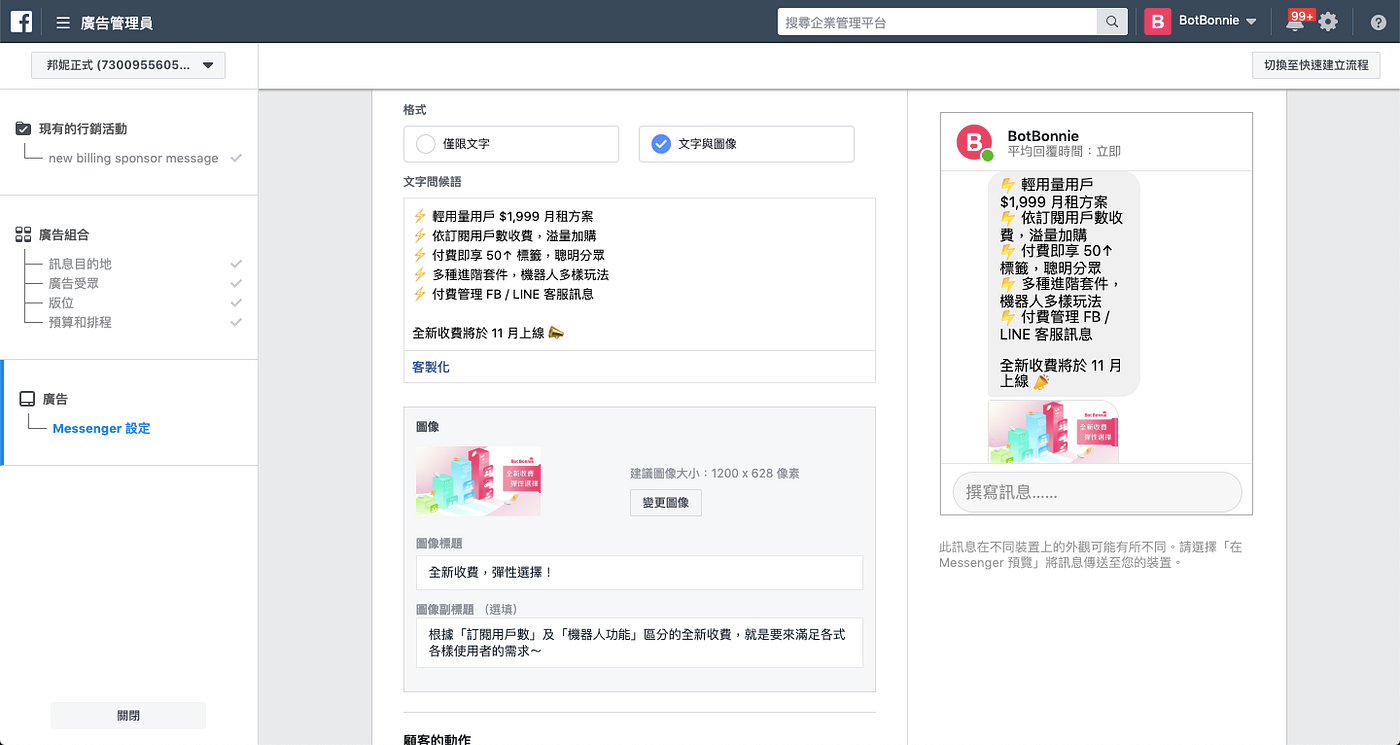Click the 關閉 button
The image size is (1400, 745).
[128, 715]
